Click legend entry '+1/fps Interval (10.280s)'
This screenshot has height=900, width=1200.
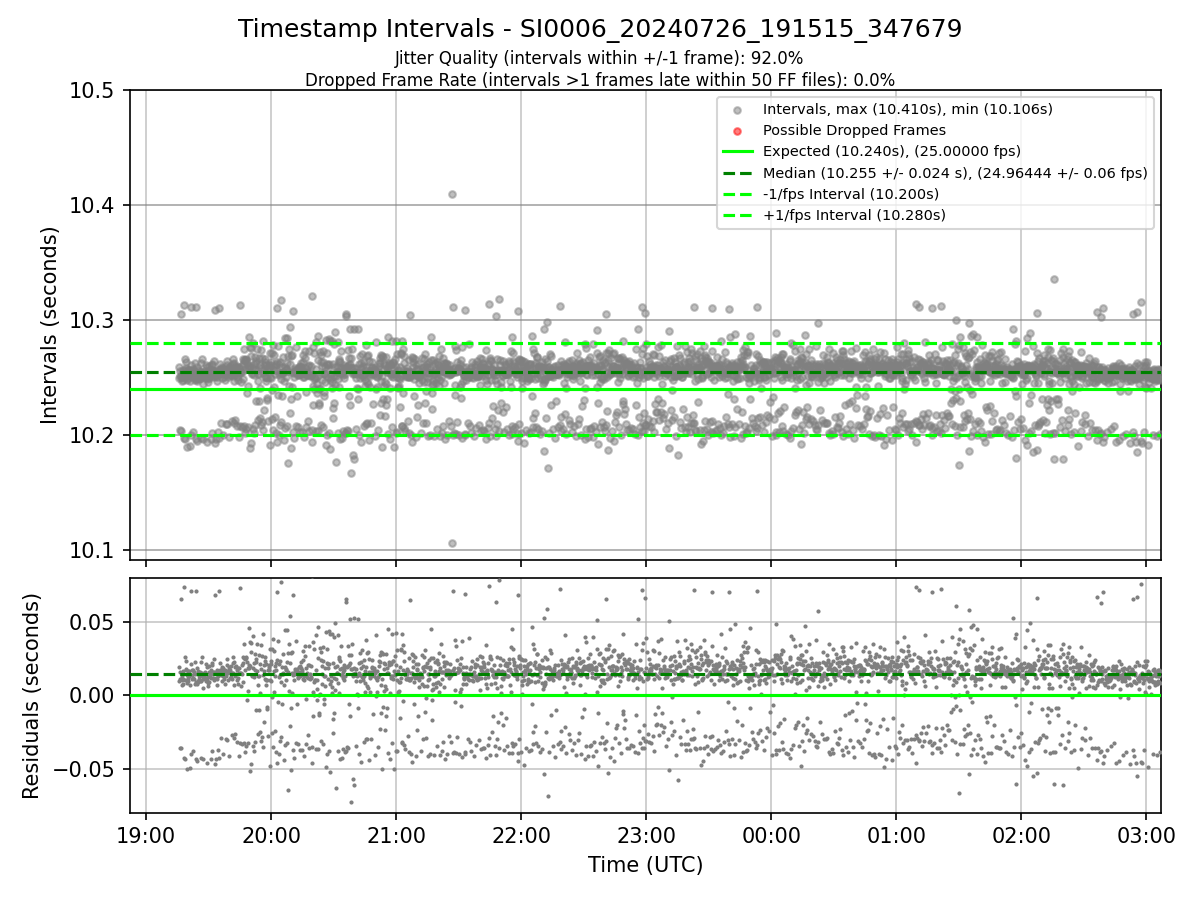click(x=854, y=215)
